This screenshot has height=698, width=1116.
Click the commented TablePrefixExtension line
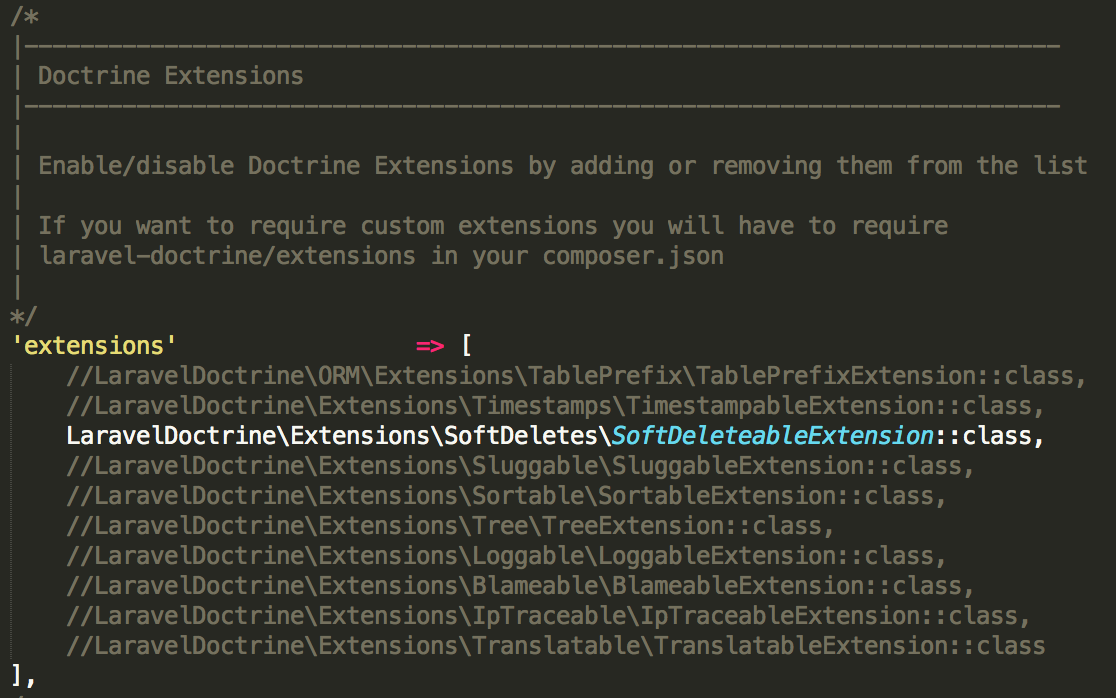[x=576, y=376]
